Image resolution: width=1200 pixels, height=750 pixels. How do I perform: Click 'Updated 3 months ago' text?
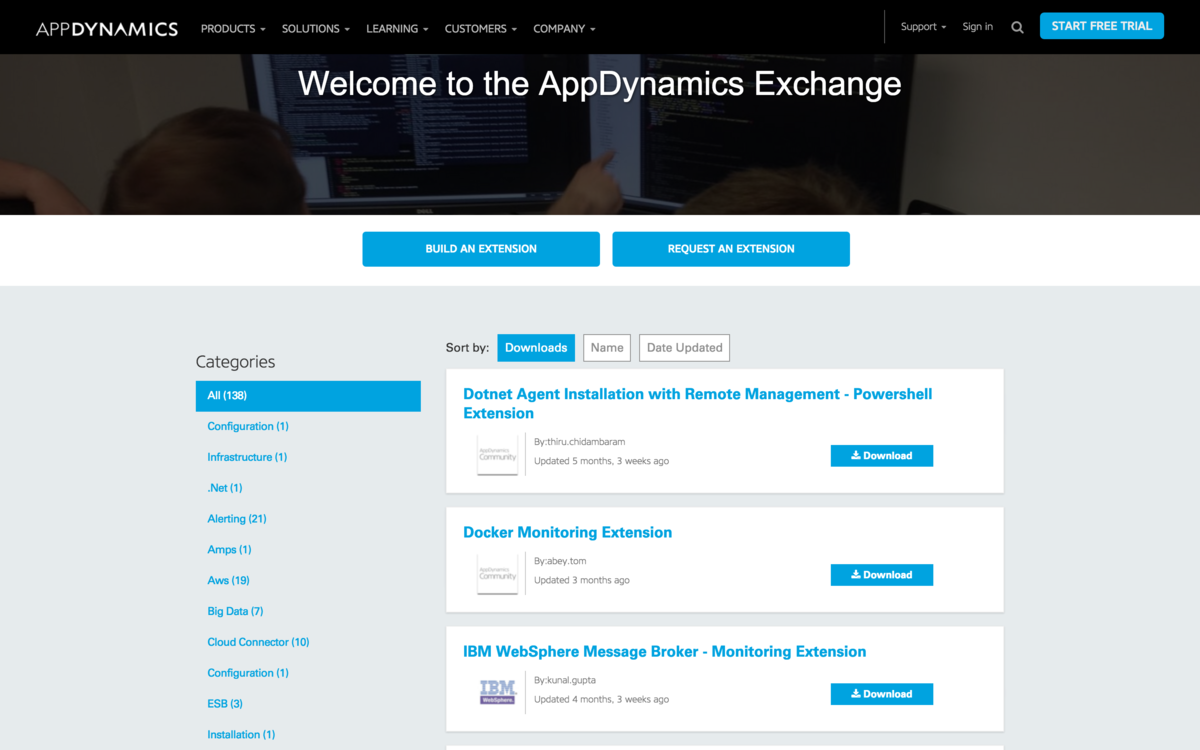582,580
